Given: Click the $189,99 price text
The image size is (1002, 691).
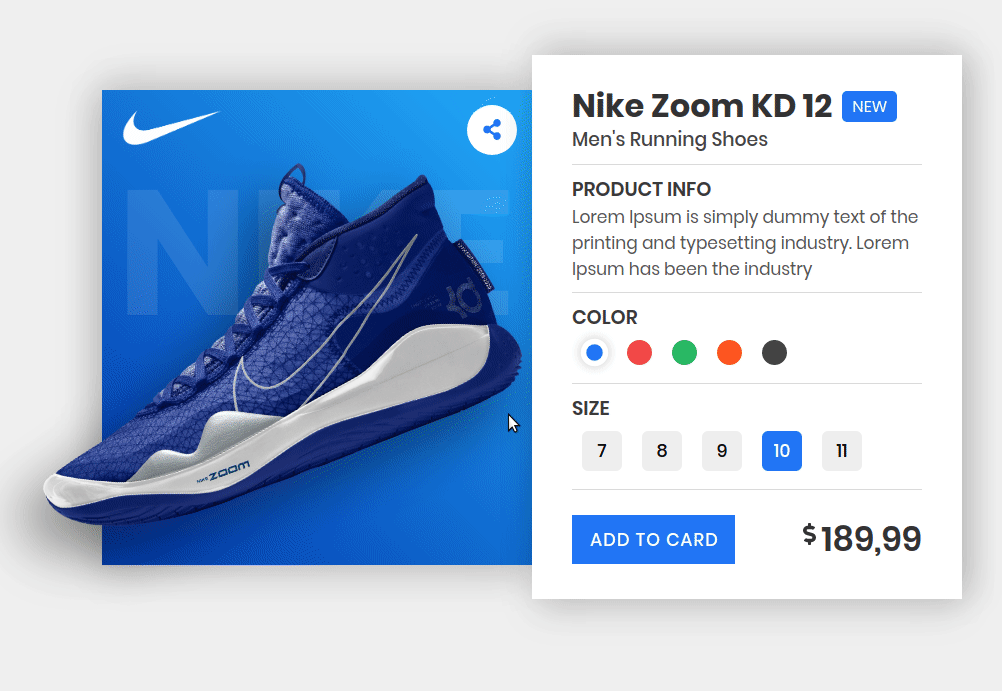Looking at the screenshot, I should (x=861, y=538).
